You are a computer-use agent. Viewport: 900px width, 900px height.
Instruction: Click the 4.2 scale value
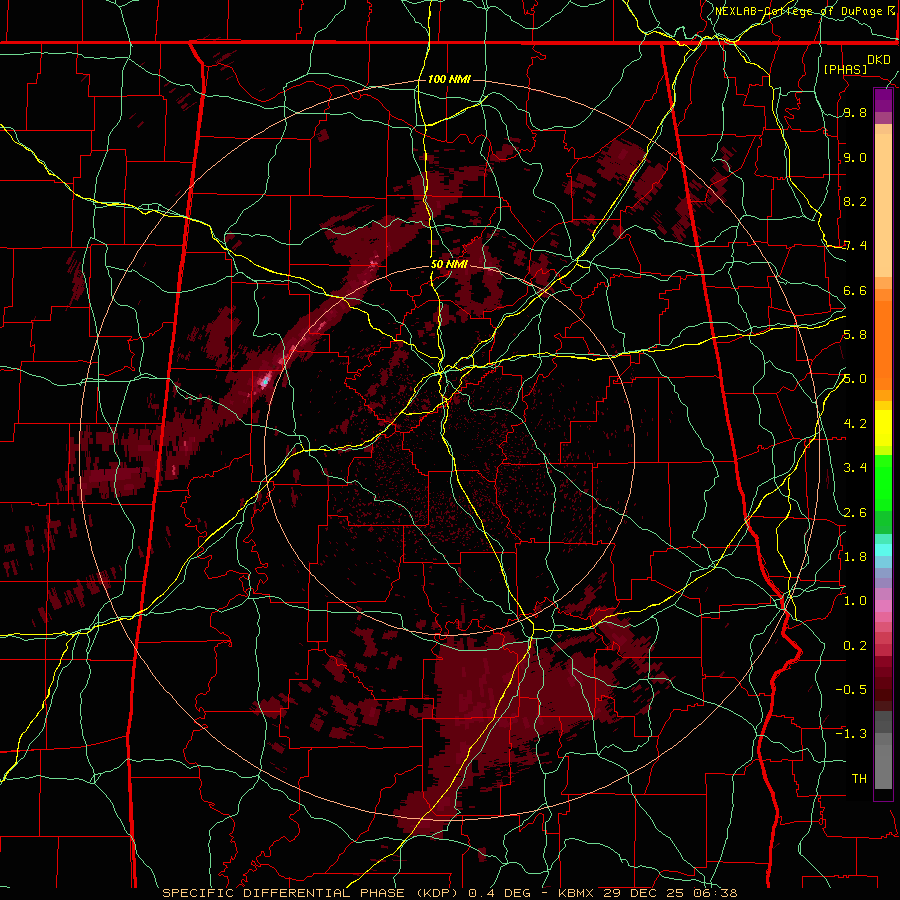855,424
